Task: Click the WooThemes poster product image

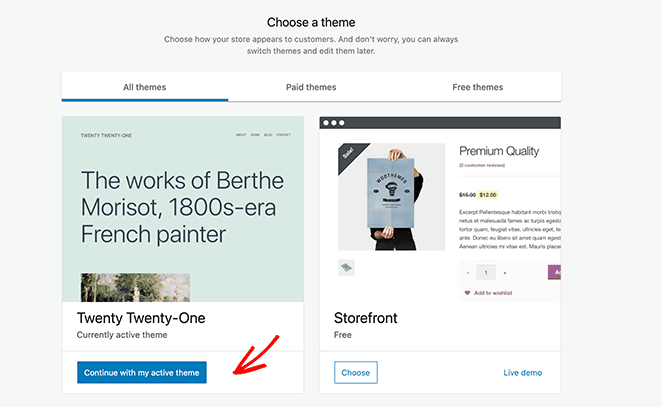Action: pyautogui.click(x=391, y=196)
